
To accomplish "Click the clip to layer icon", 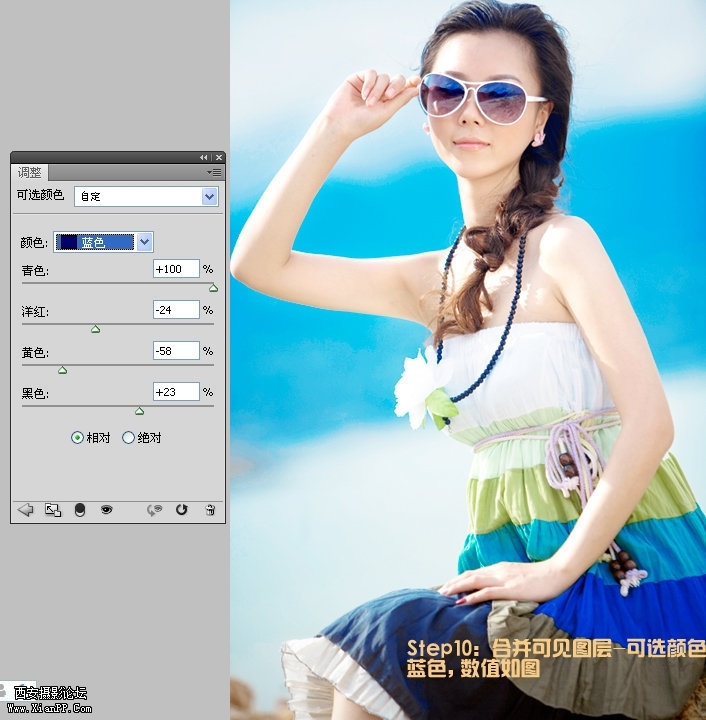I will 80,510.
